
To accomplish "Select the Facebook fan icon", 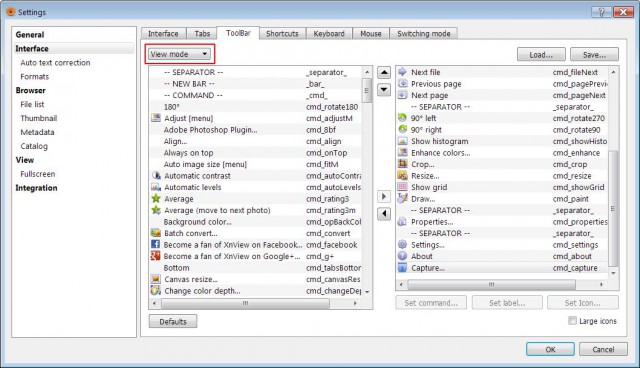I will pos(156,244).
